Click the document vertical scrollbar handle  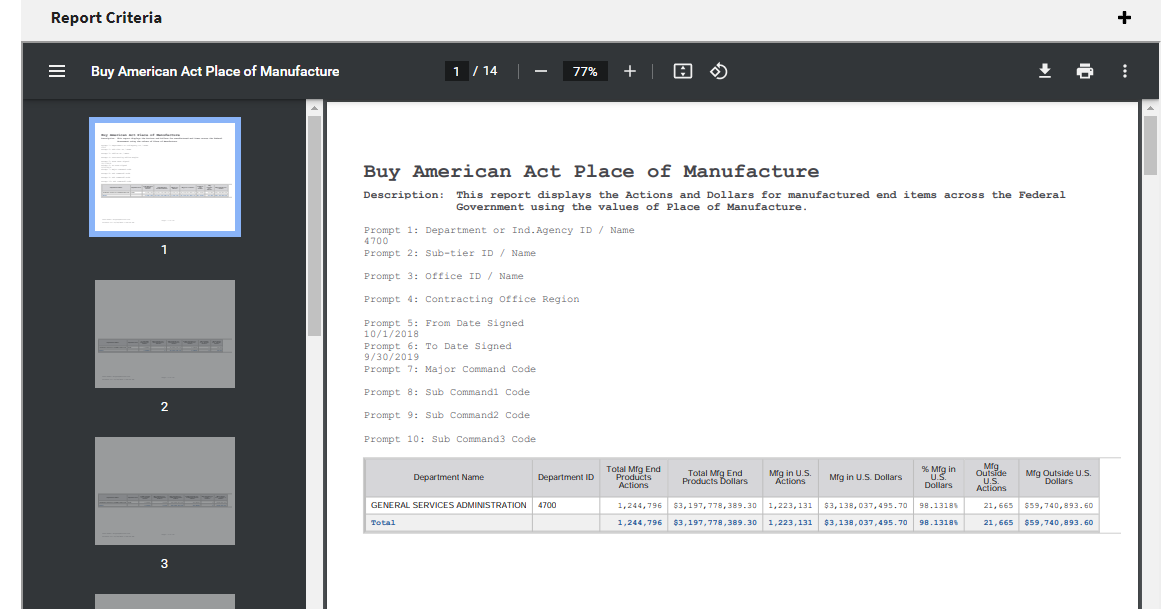pos(1150,145)
